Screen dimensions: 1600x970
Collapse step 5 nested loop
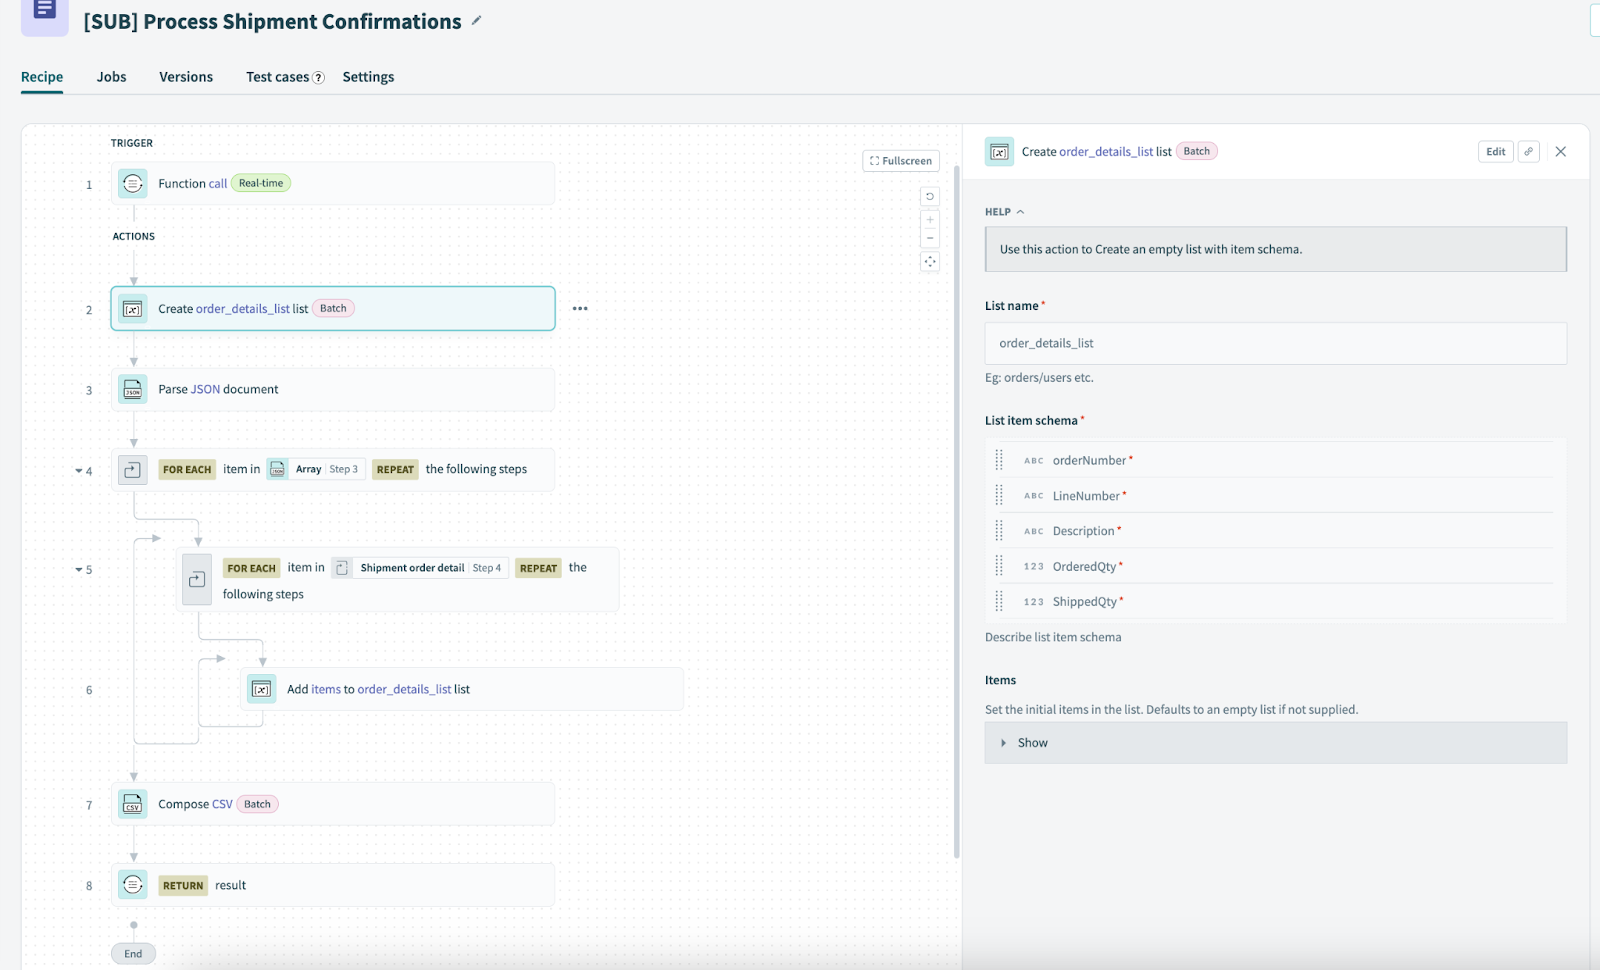[x=79, y=570]
